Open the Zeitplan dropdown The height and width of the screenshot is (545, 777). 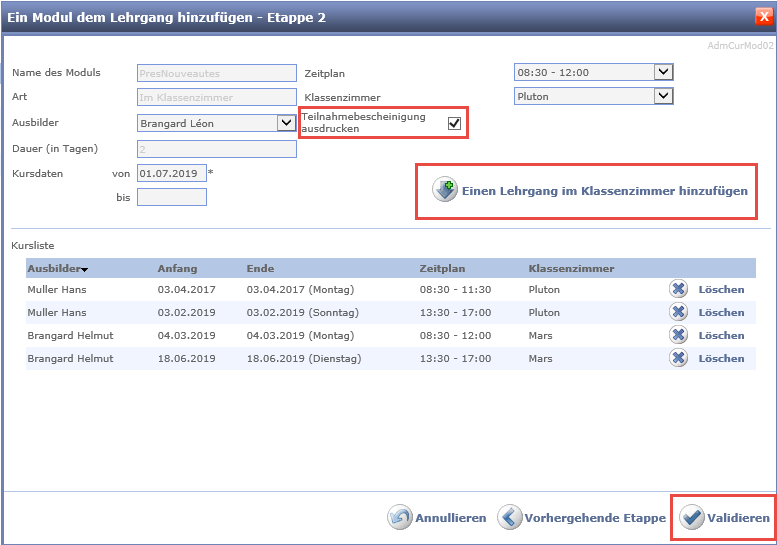(x=663, y=72)
